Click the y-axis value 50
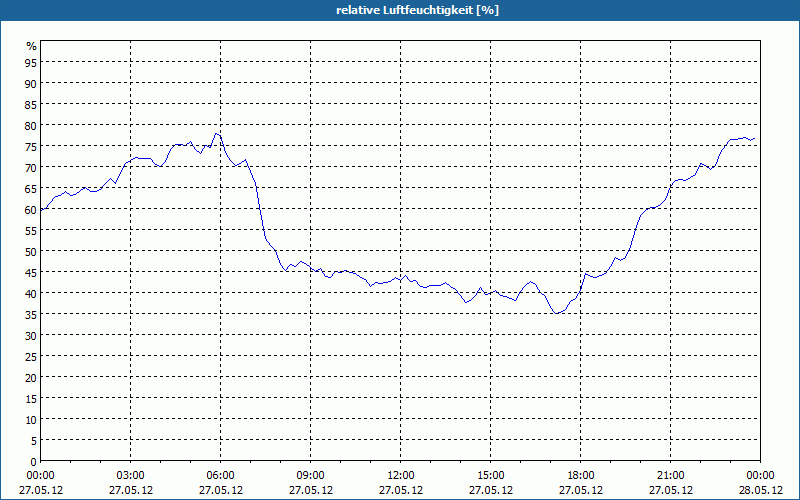 31,252
